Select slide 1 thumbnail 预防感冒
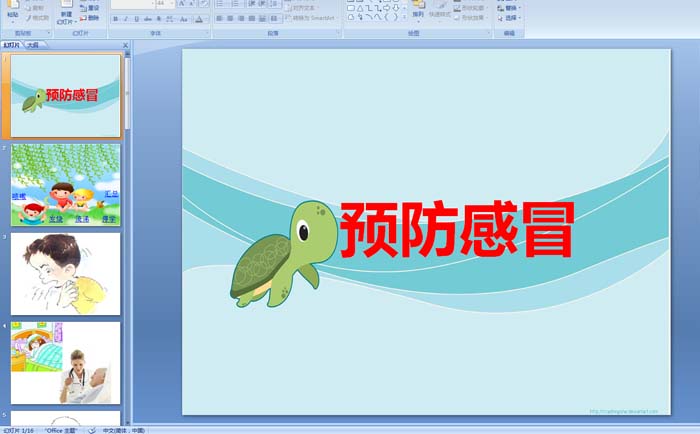Image resolution: width=700 pixels, height=434 pixels. point(66,96)
